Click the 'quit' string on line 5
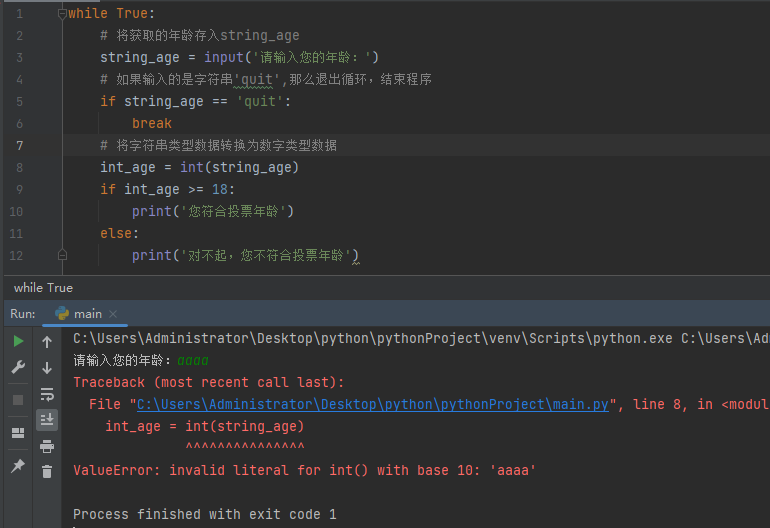770x528 pixels. (x=260, y=101)
